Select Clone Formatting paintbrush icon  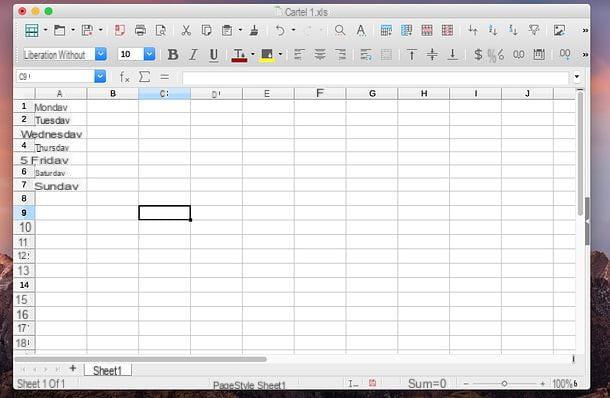(x=254, y=30)
